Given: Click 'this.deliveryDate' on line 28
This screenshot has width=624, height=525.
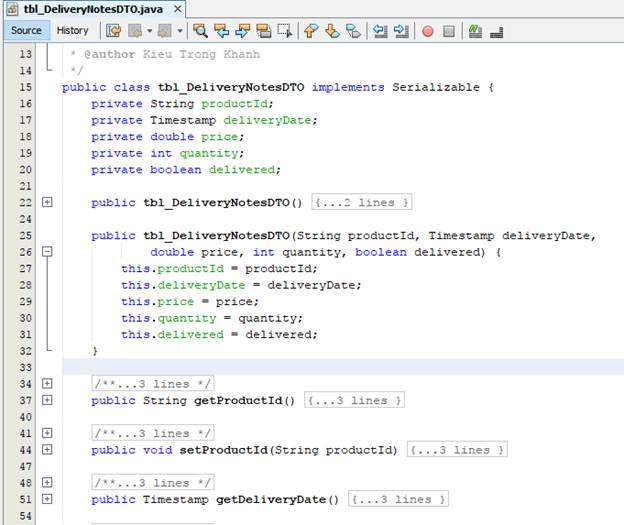Looking at the screenshot, I should pyautogui.click(x=183, y=285).
